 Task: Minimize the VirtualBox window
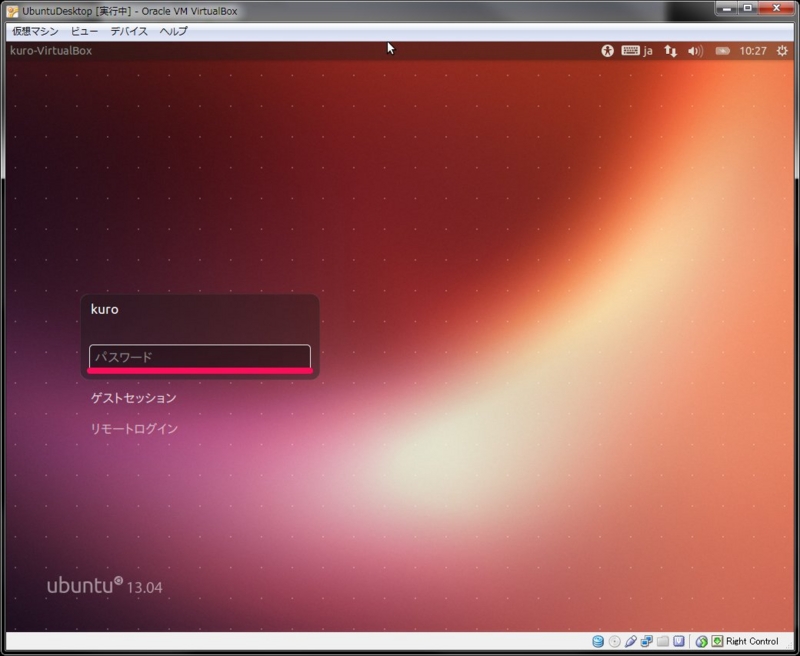[x=727, y=8]
